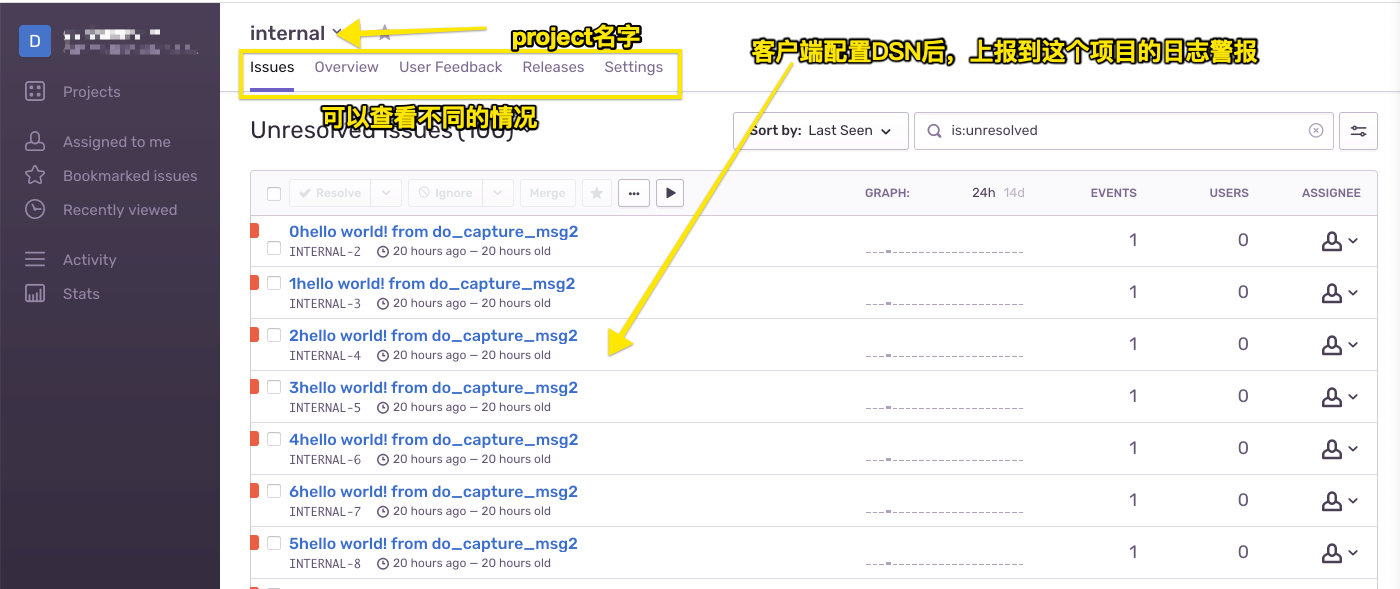Screen dimensions: 1400x589
Task: Open issue 0hello world! from do_capture_msg2
Action: (x=433, y=232)
